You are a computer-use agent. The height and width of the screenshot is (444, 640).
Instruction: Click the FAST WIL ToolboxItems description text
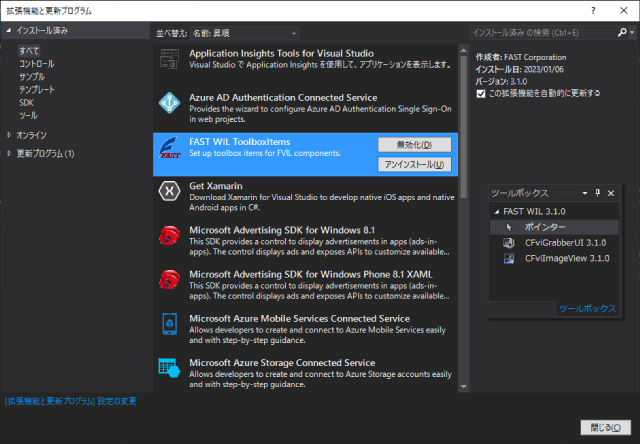tap(265, 153)
